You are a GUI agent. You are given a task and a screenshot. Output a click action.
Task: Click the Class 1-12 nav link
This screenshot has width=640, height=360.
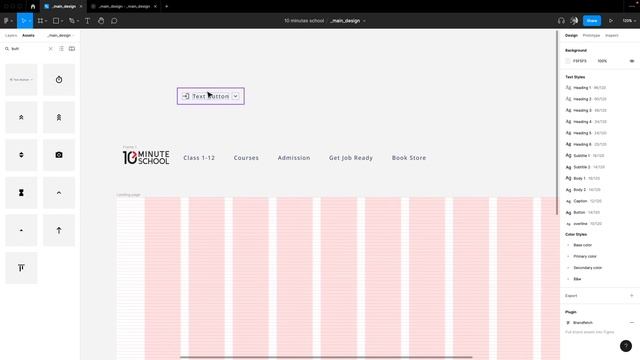click(x=199, y=158)
